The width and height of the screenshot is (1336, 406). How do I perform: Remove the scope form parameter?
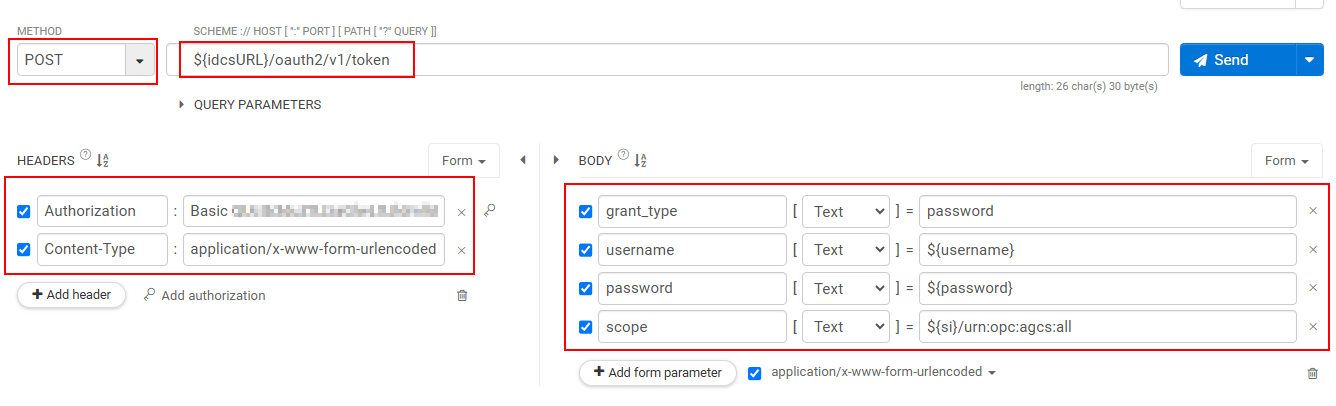1313,326
